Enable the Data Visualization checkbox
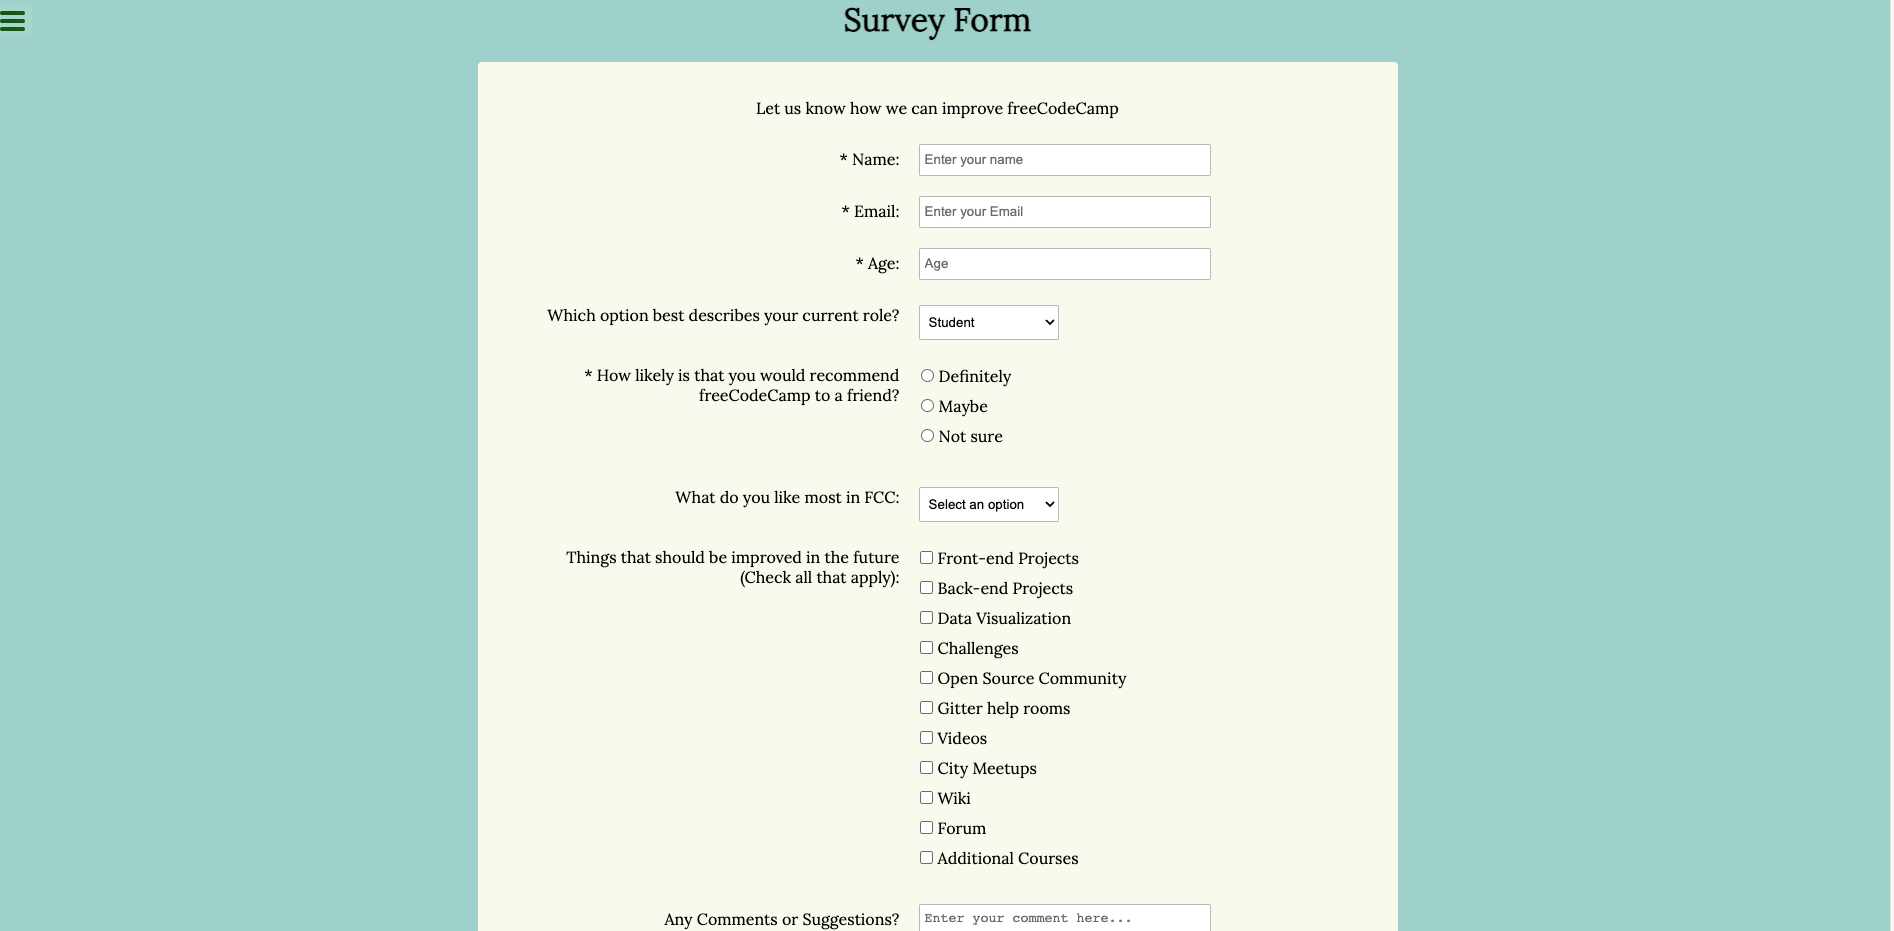This screenshot has width=1894, height=931. [926, 617]
